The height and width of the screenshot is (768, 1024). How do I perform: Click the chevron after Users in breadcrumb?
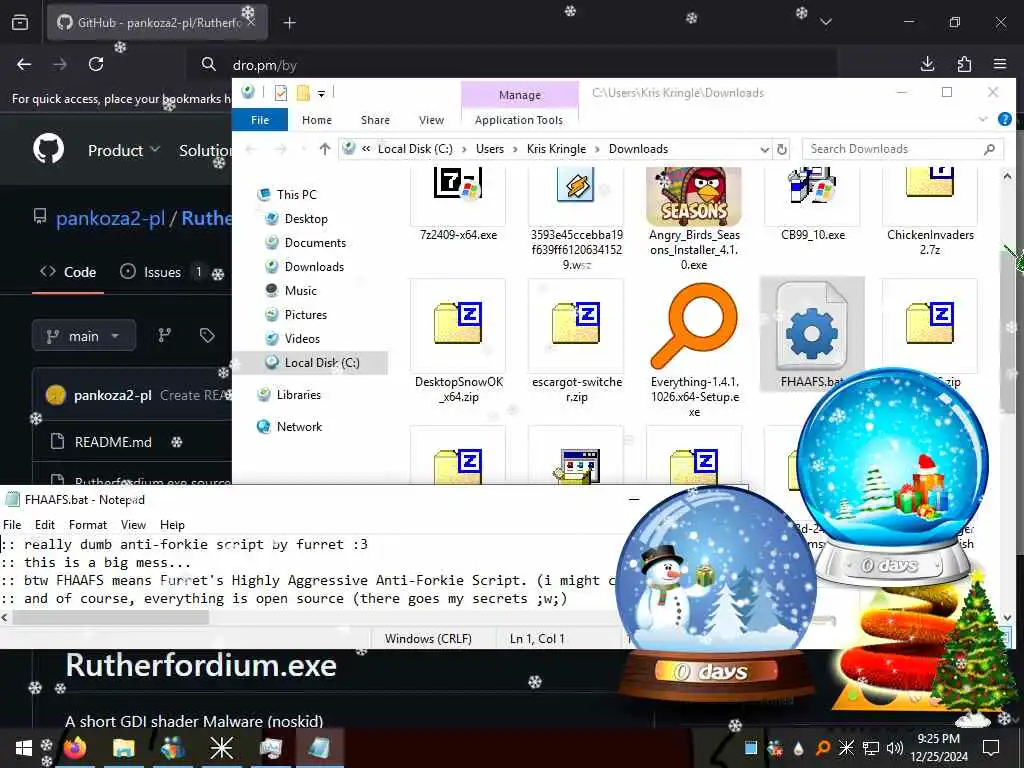point(515,150)
